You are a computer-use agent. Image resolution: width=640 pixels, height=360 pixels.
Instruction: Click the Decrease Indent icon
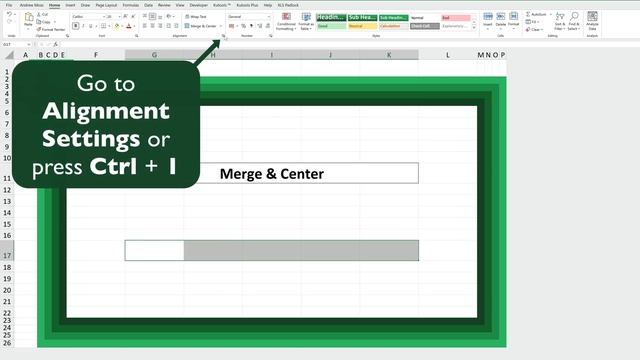[x=169, y=26]
